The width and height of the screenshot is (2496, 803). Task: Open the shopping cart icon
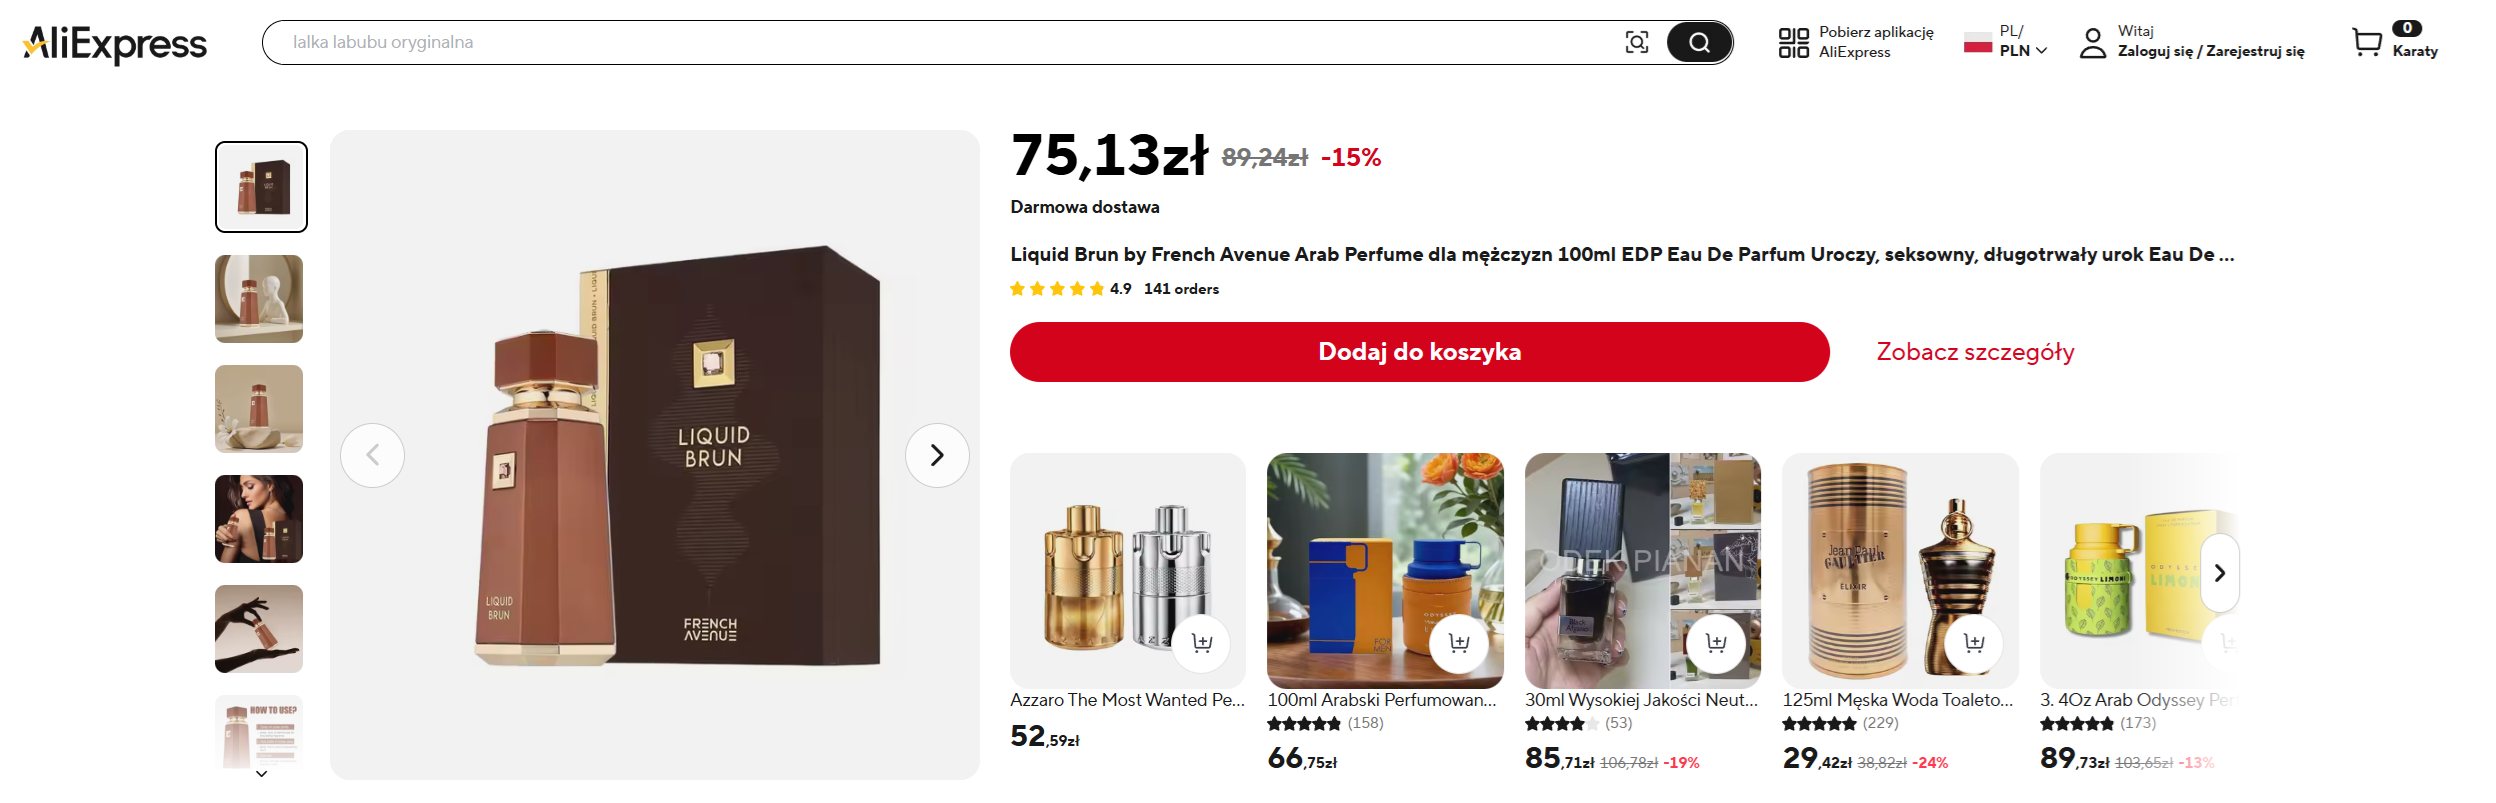point(2367,42)
